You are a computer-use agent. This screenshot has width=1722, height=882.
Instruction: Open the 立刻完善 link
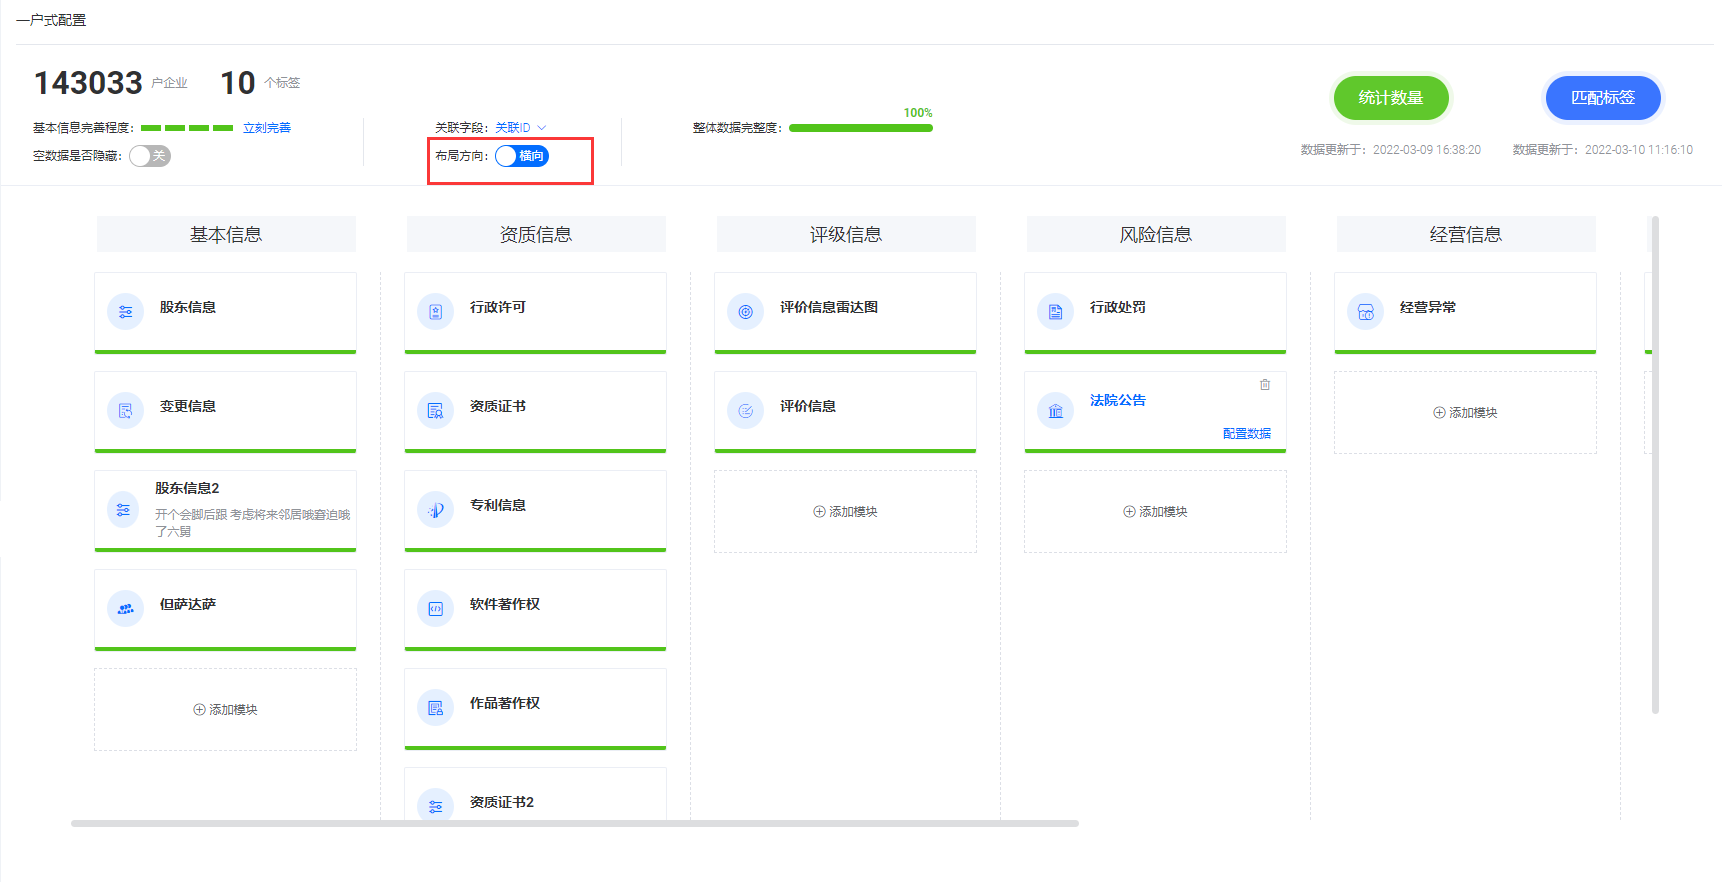coord(267,128)
